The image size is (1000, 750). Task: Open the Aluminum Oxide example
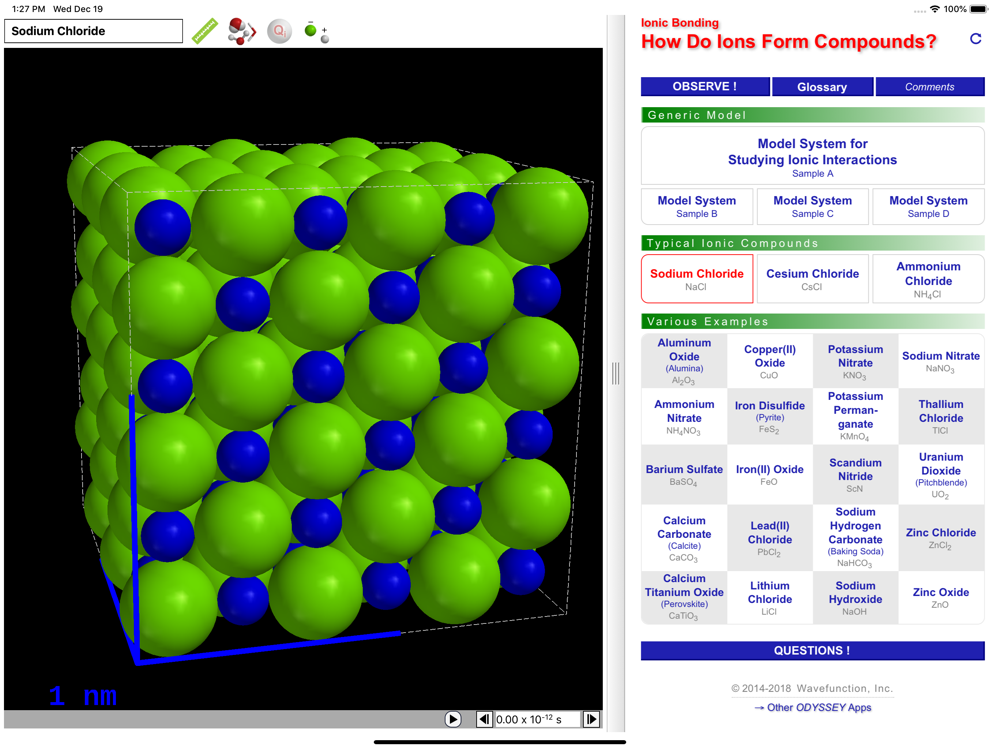pyautogui.click(x=684, y=361)
